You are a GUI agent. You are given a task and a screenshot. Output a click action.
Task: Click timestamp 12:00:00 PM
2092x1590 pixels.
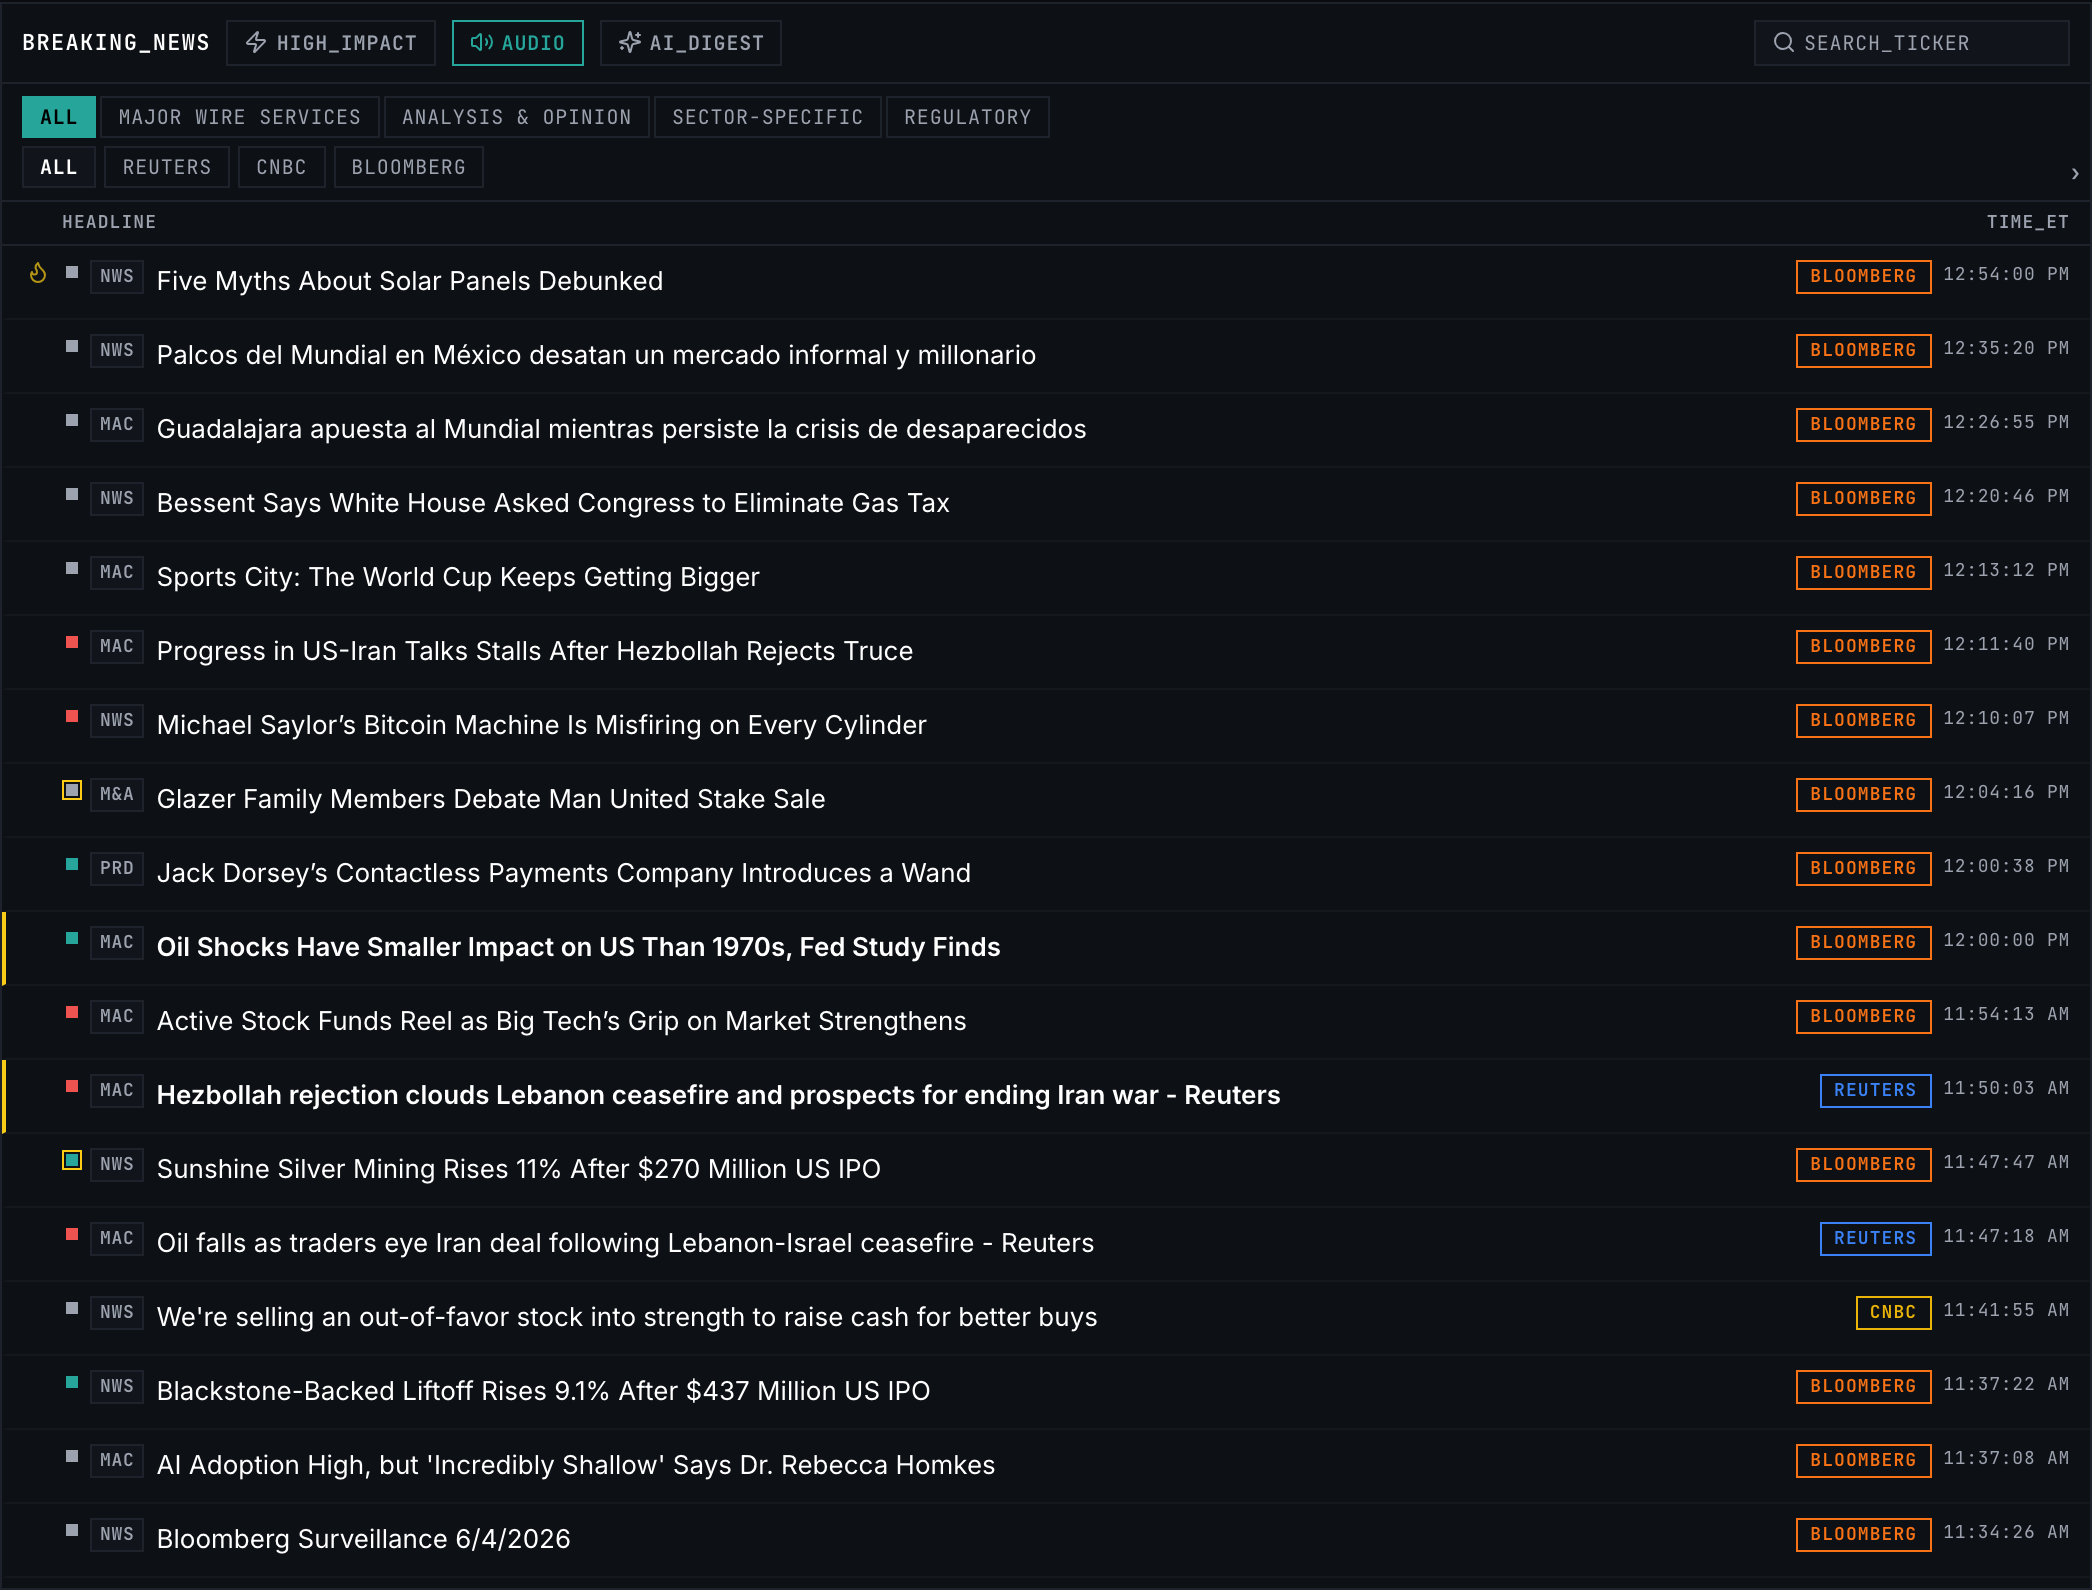[2006, 940]
